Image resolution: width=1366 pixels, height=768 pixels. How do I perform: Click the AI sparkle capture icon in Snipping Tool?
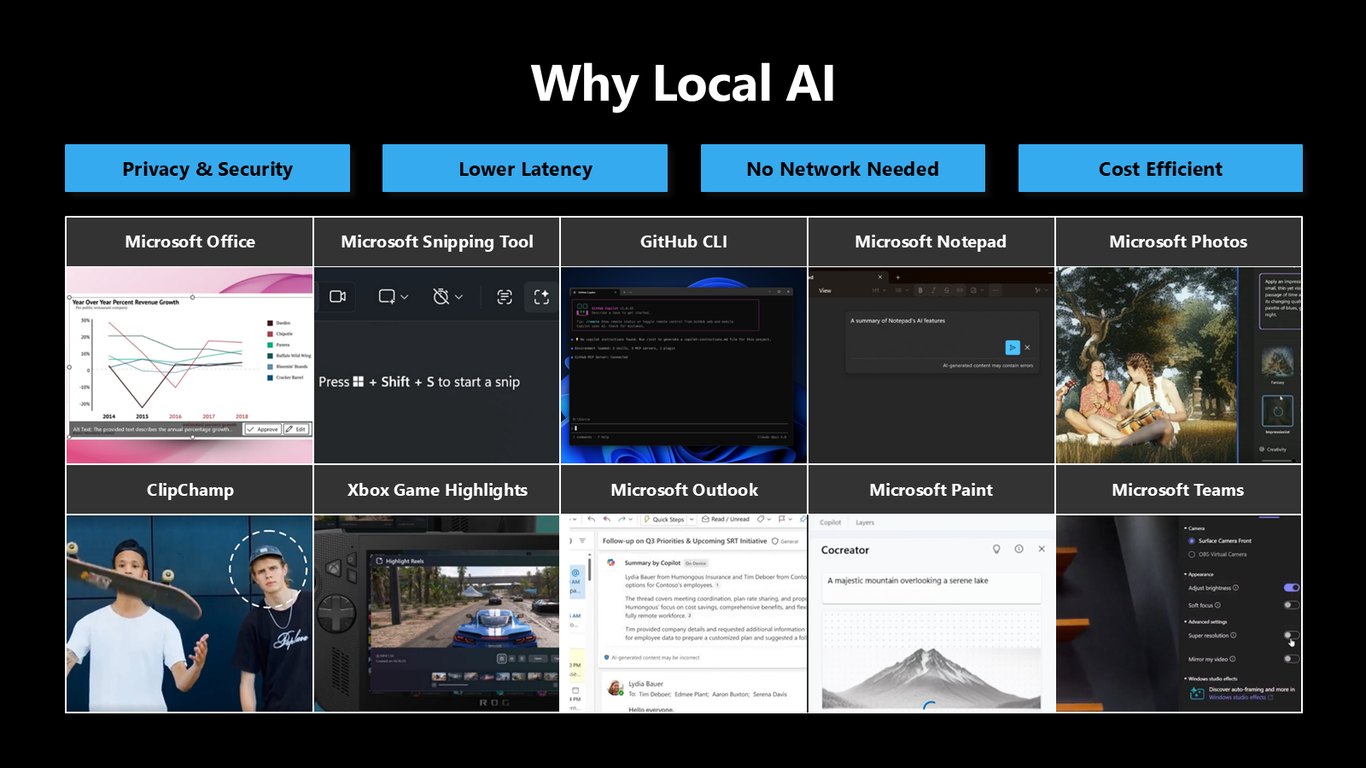(x=541, y=296)
